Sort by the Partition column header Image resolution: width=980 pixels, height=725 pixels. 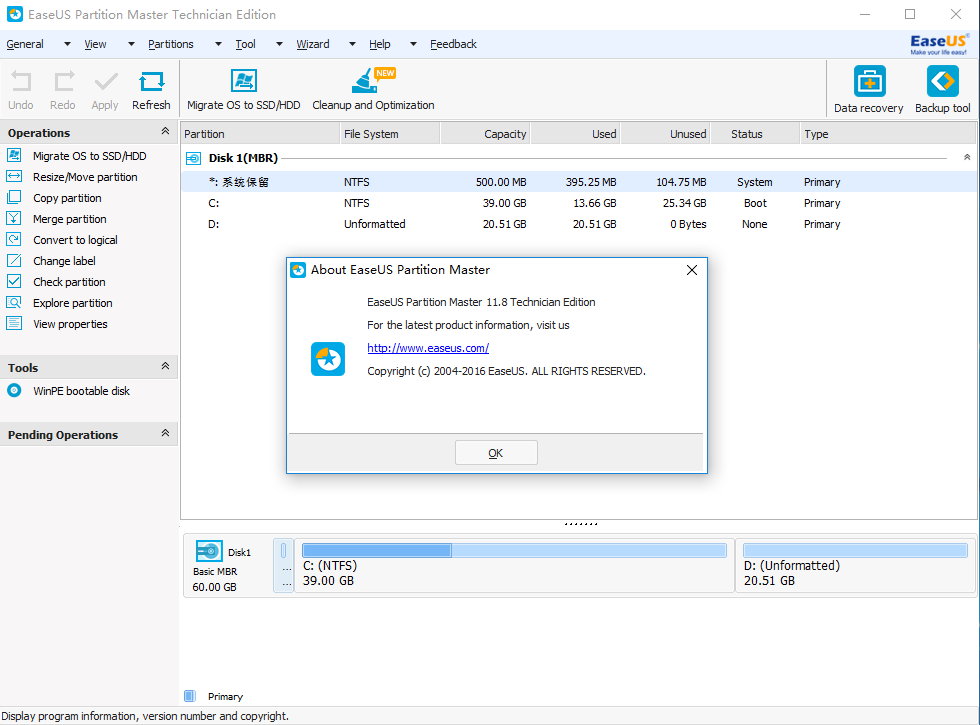260,134
